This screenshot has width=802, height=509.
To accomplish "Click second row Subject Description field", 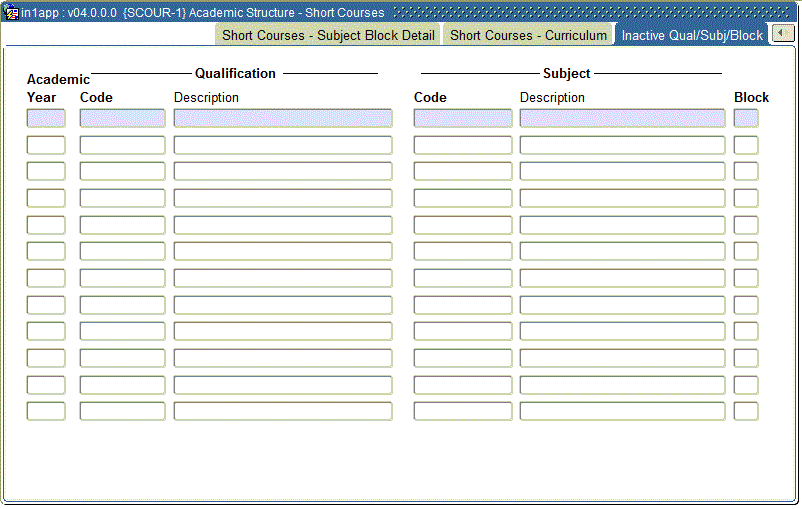I will point(622,145).
